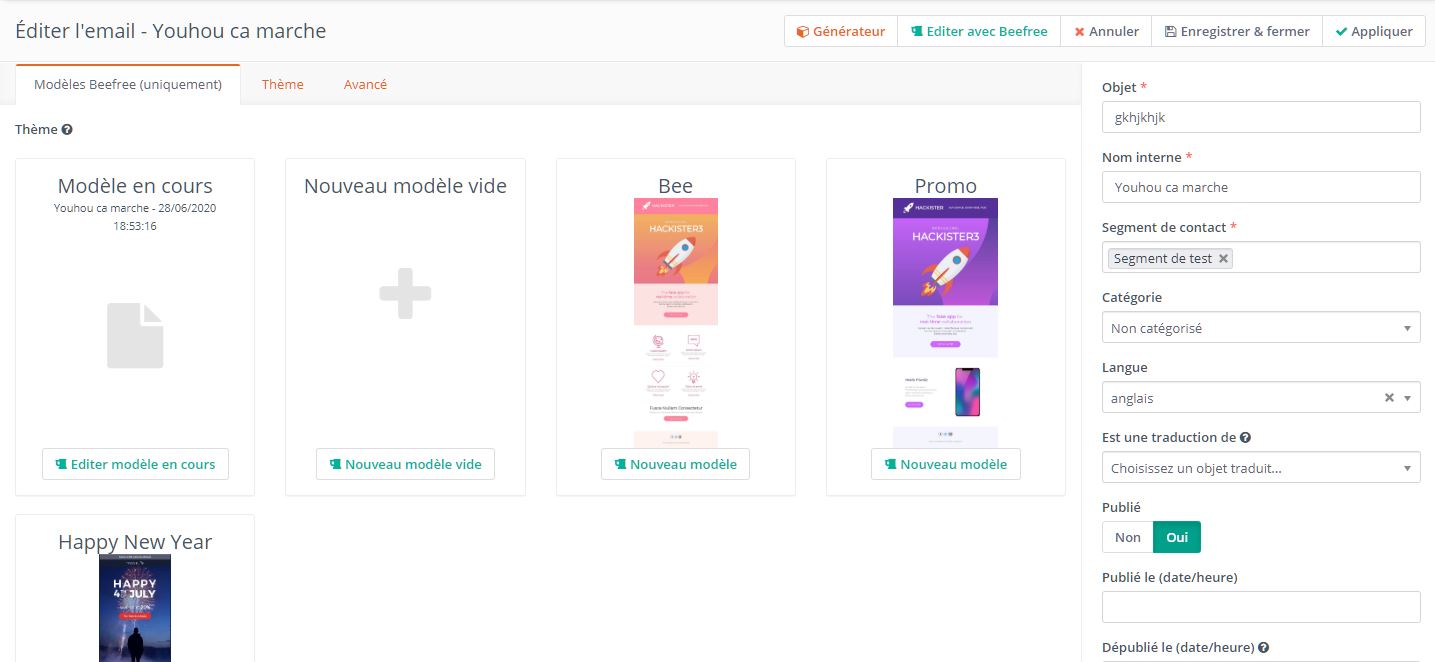The width and height of the screenshot is (1435, 662).
Task: Cancel editing via the Annuler x icon
Action: pyautogui.click(x=1080, y=31)
